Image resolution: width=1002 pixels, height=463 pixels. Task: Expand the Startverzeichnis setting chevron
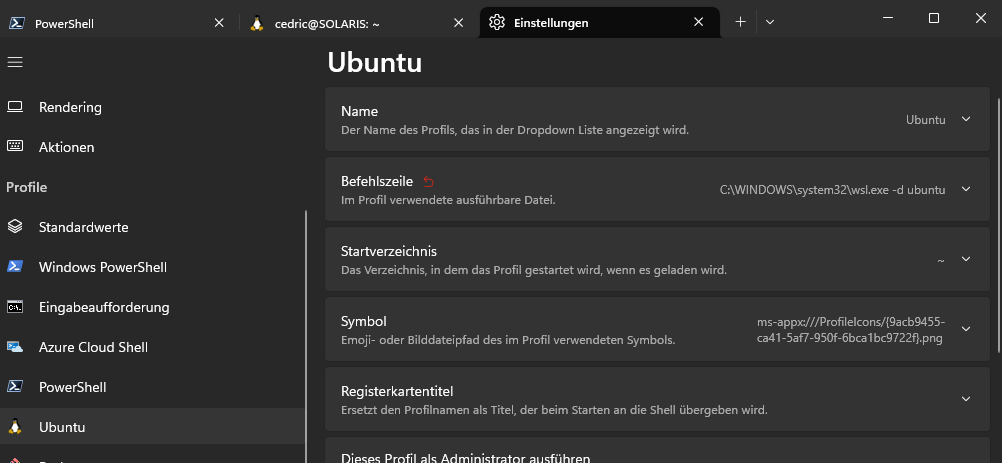point(966,259)
